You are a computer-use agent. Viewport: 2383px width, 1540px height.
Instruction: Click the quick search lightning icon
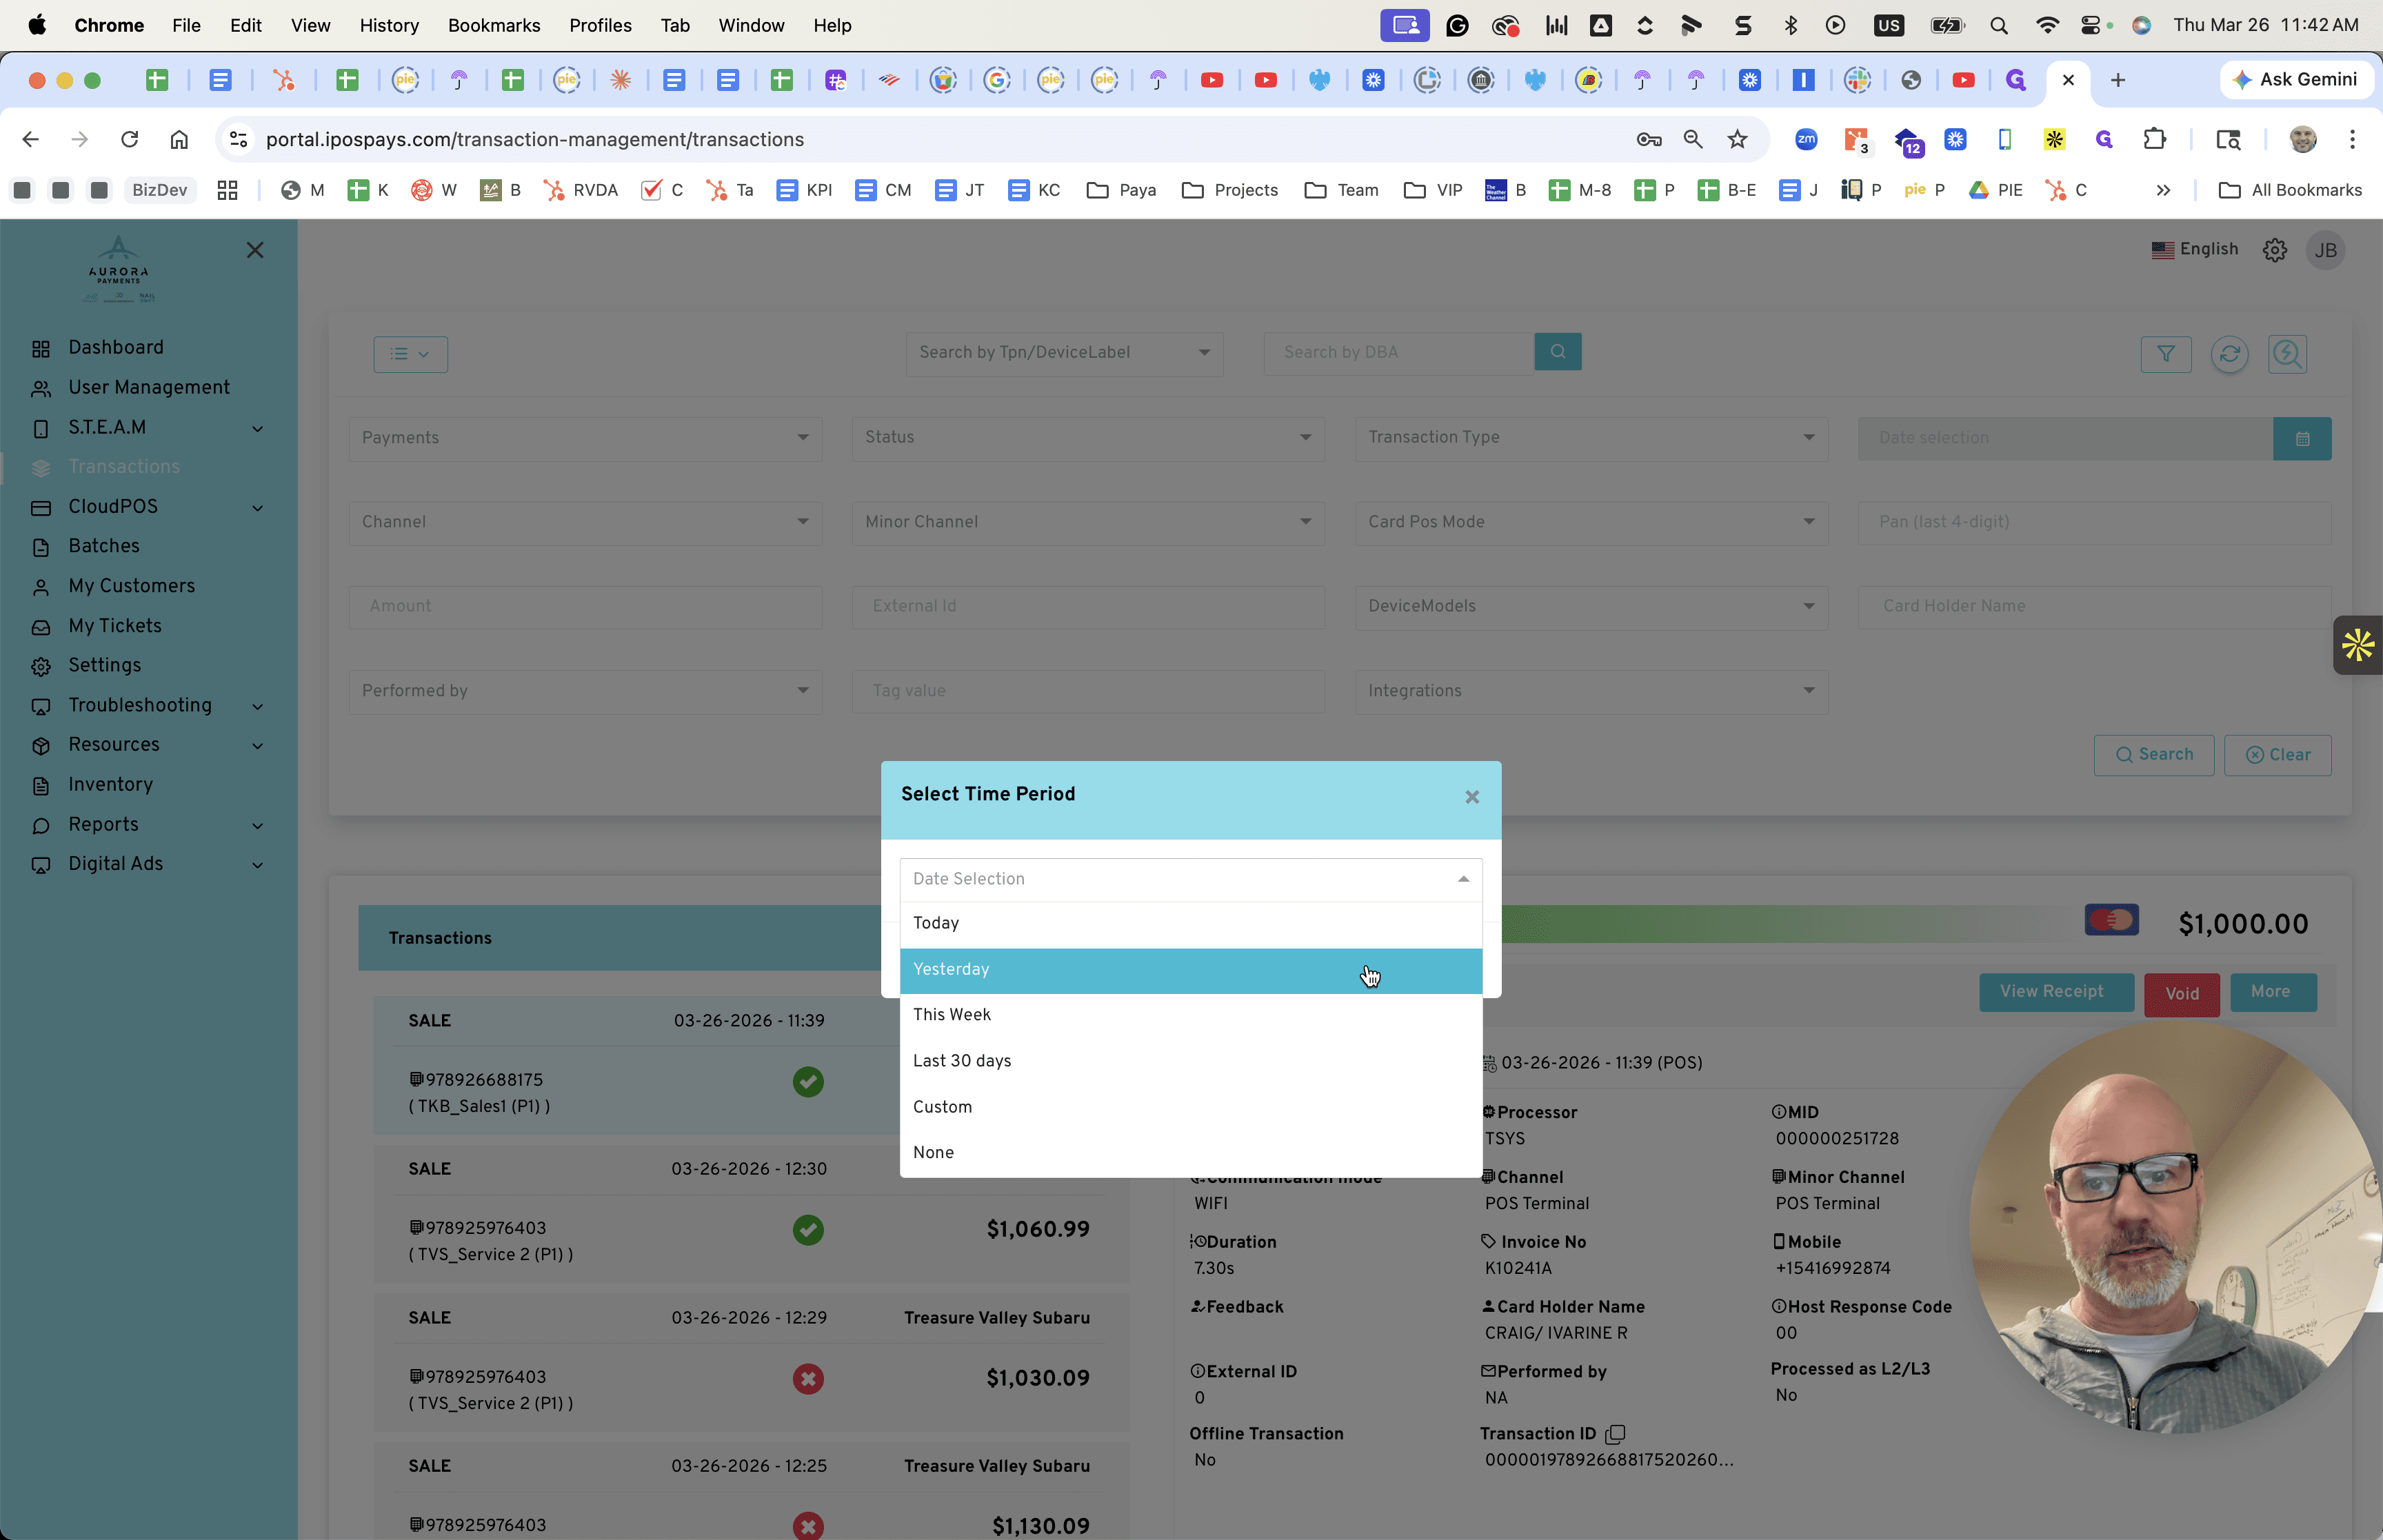(x=2287, y=354)
